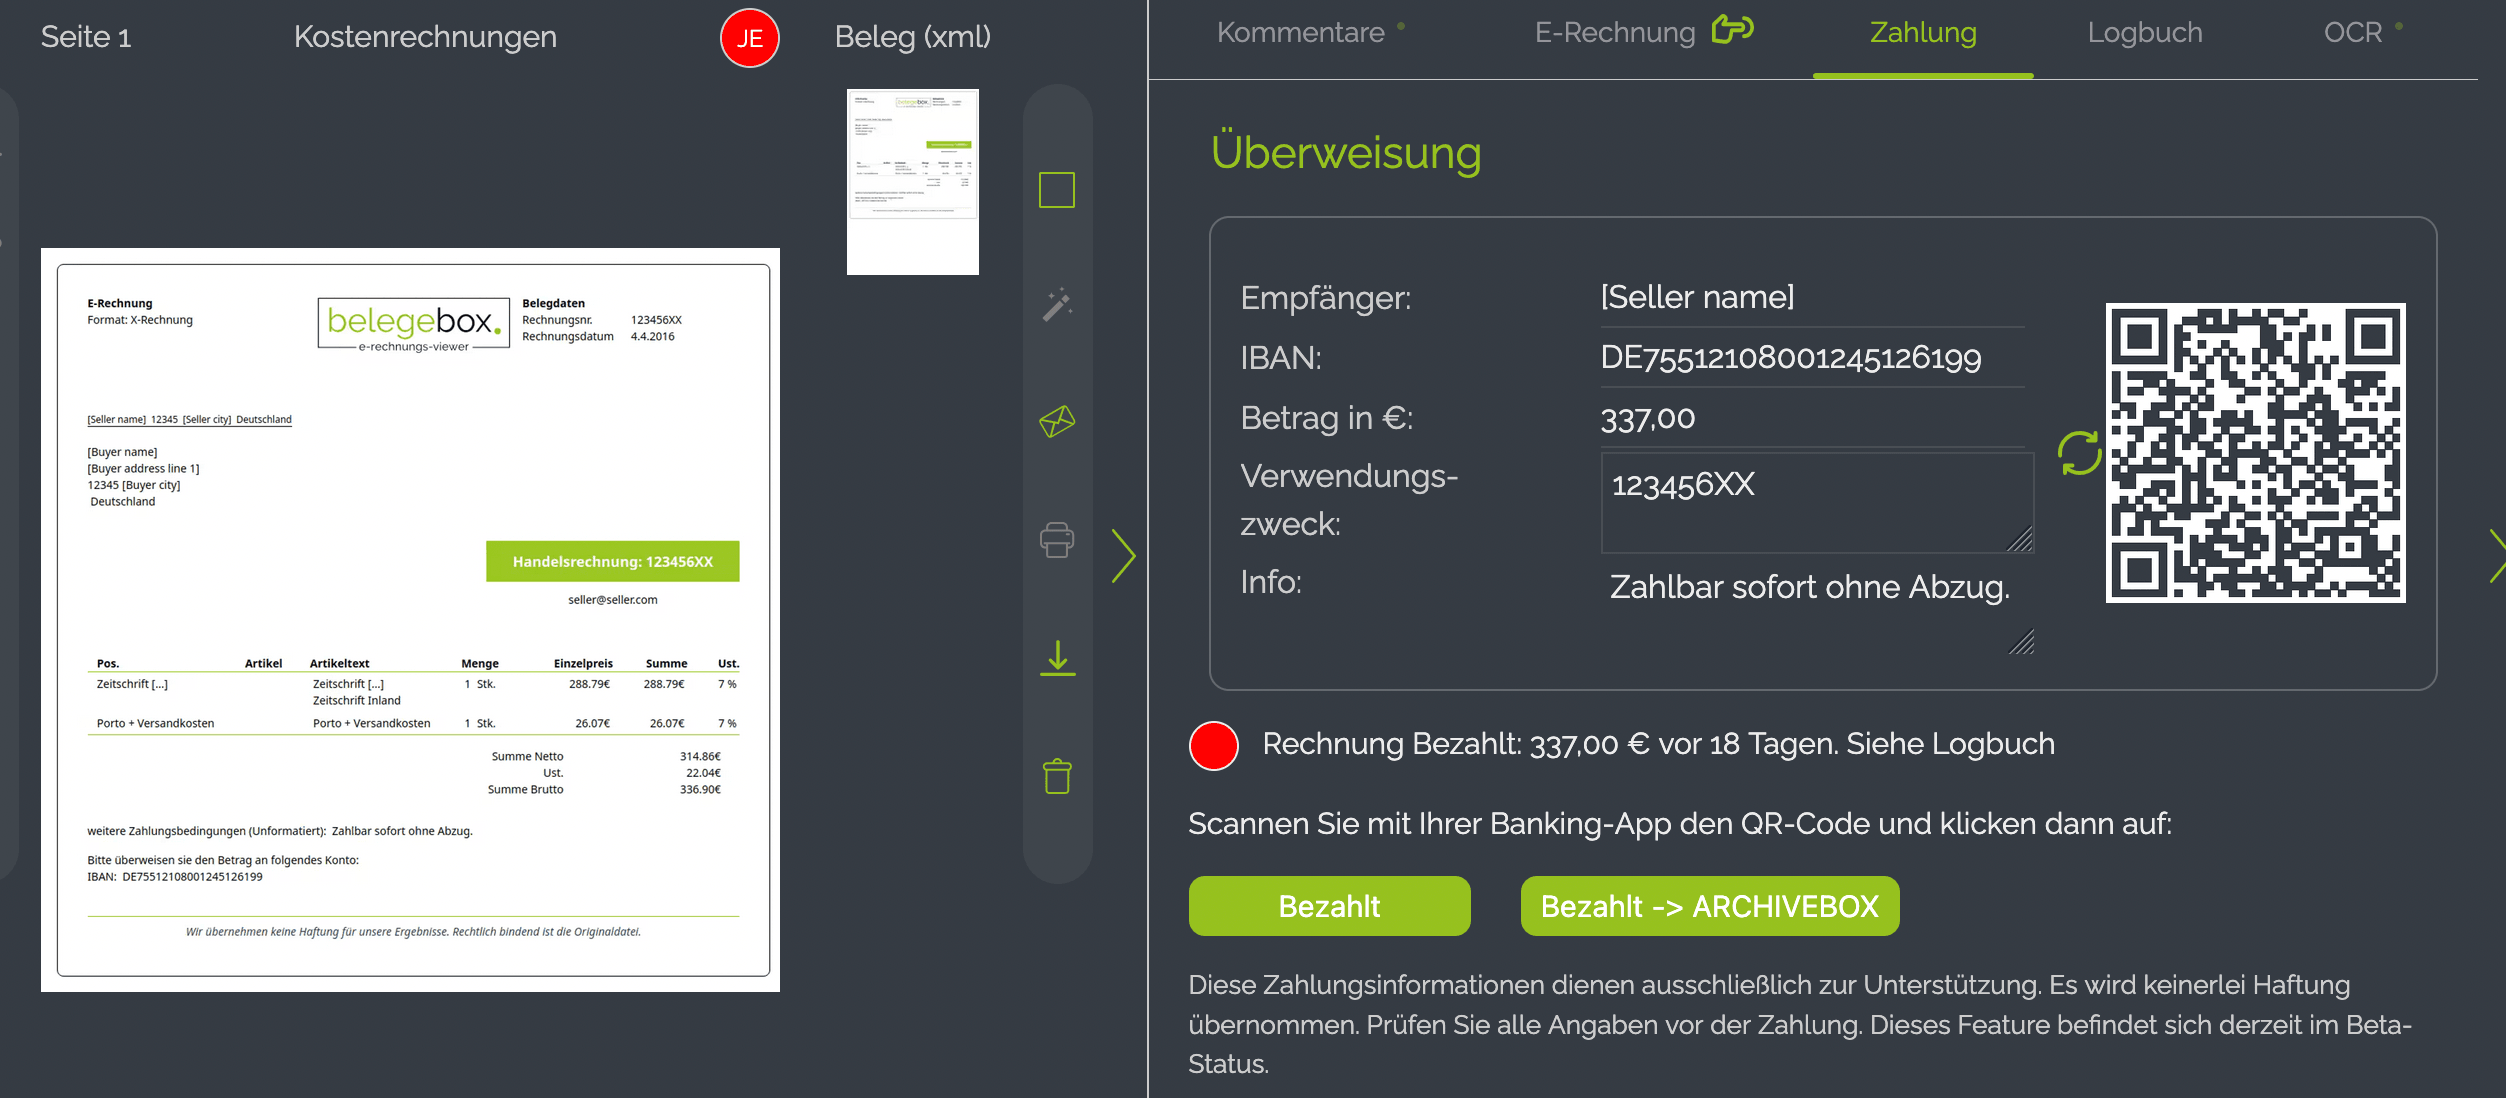Click the link icon next to E-Rechnung

[x=1732, y=30]
